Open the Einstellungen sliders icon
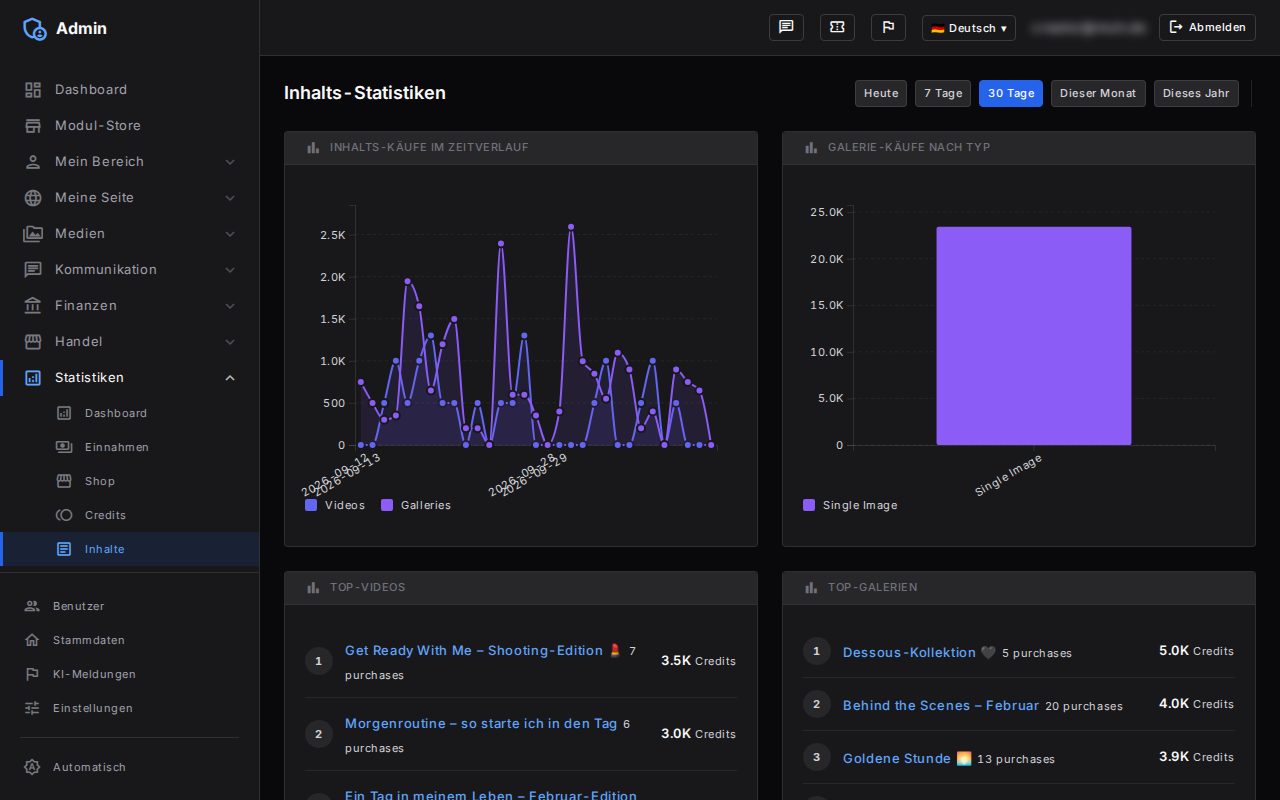 [32, 708]
